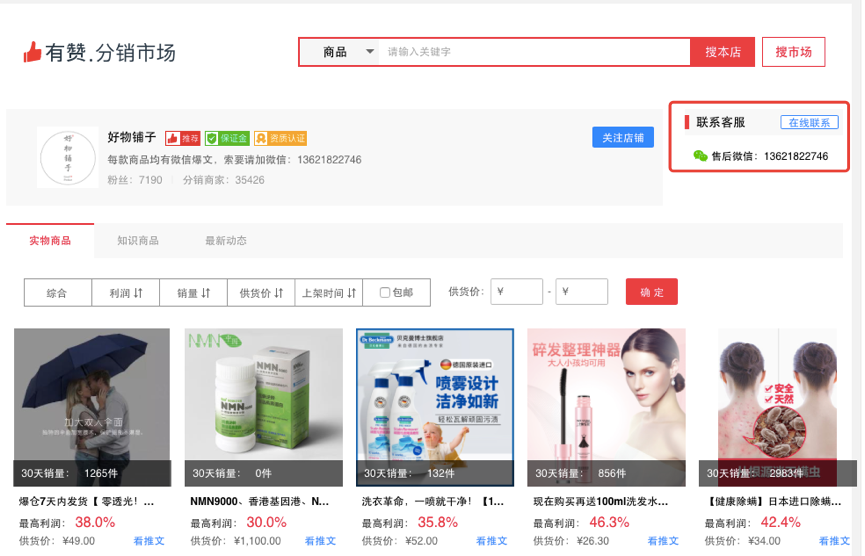Screen dimensions: 865x556
Task: Sort products by 利润
Action: [126, 292]
